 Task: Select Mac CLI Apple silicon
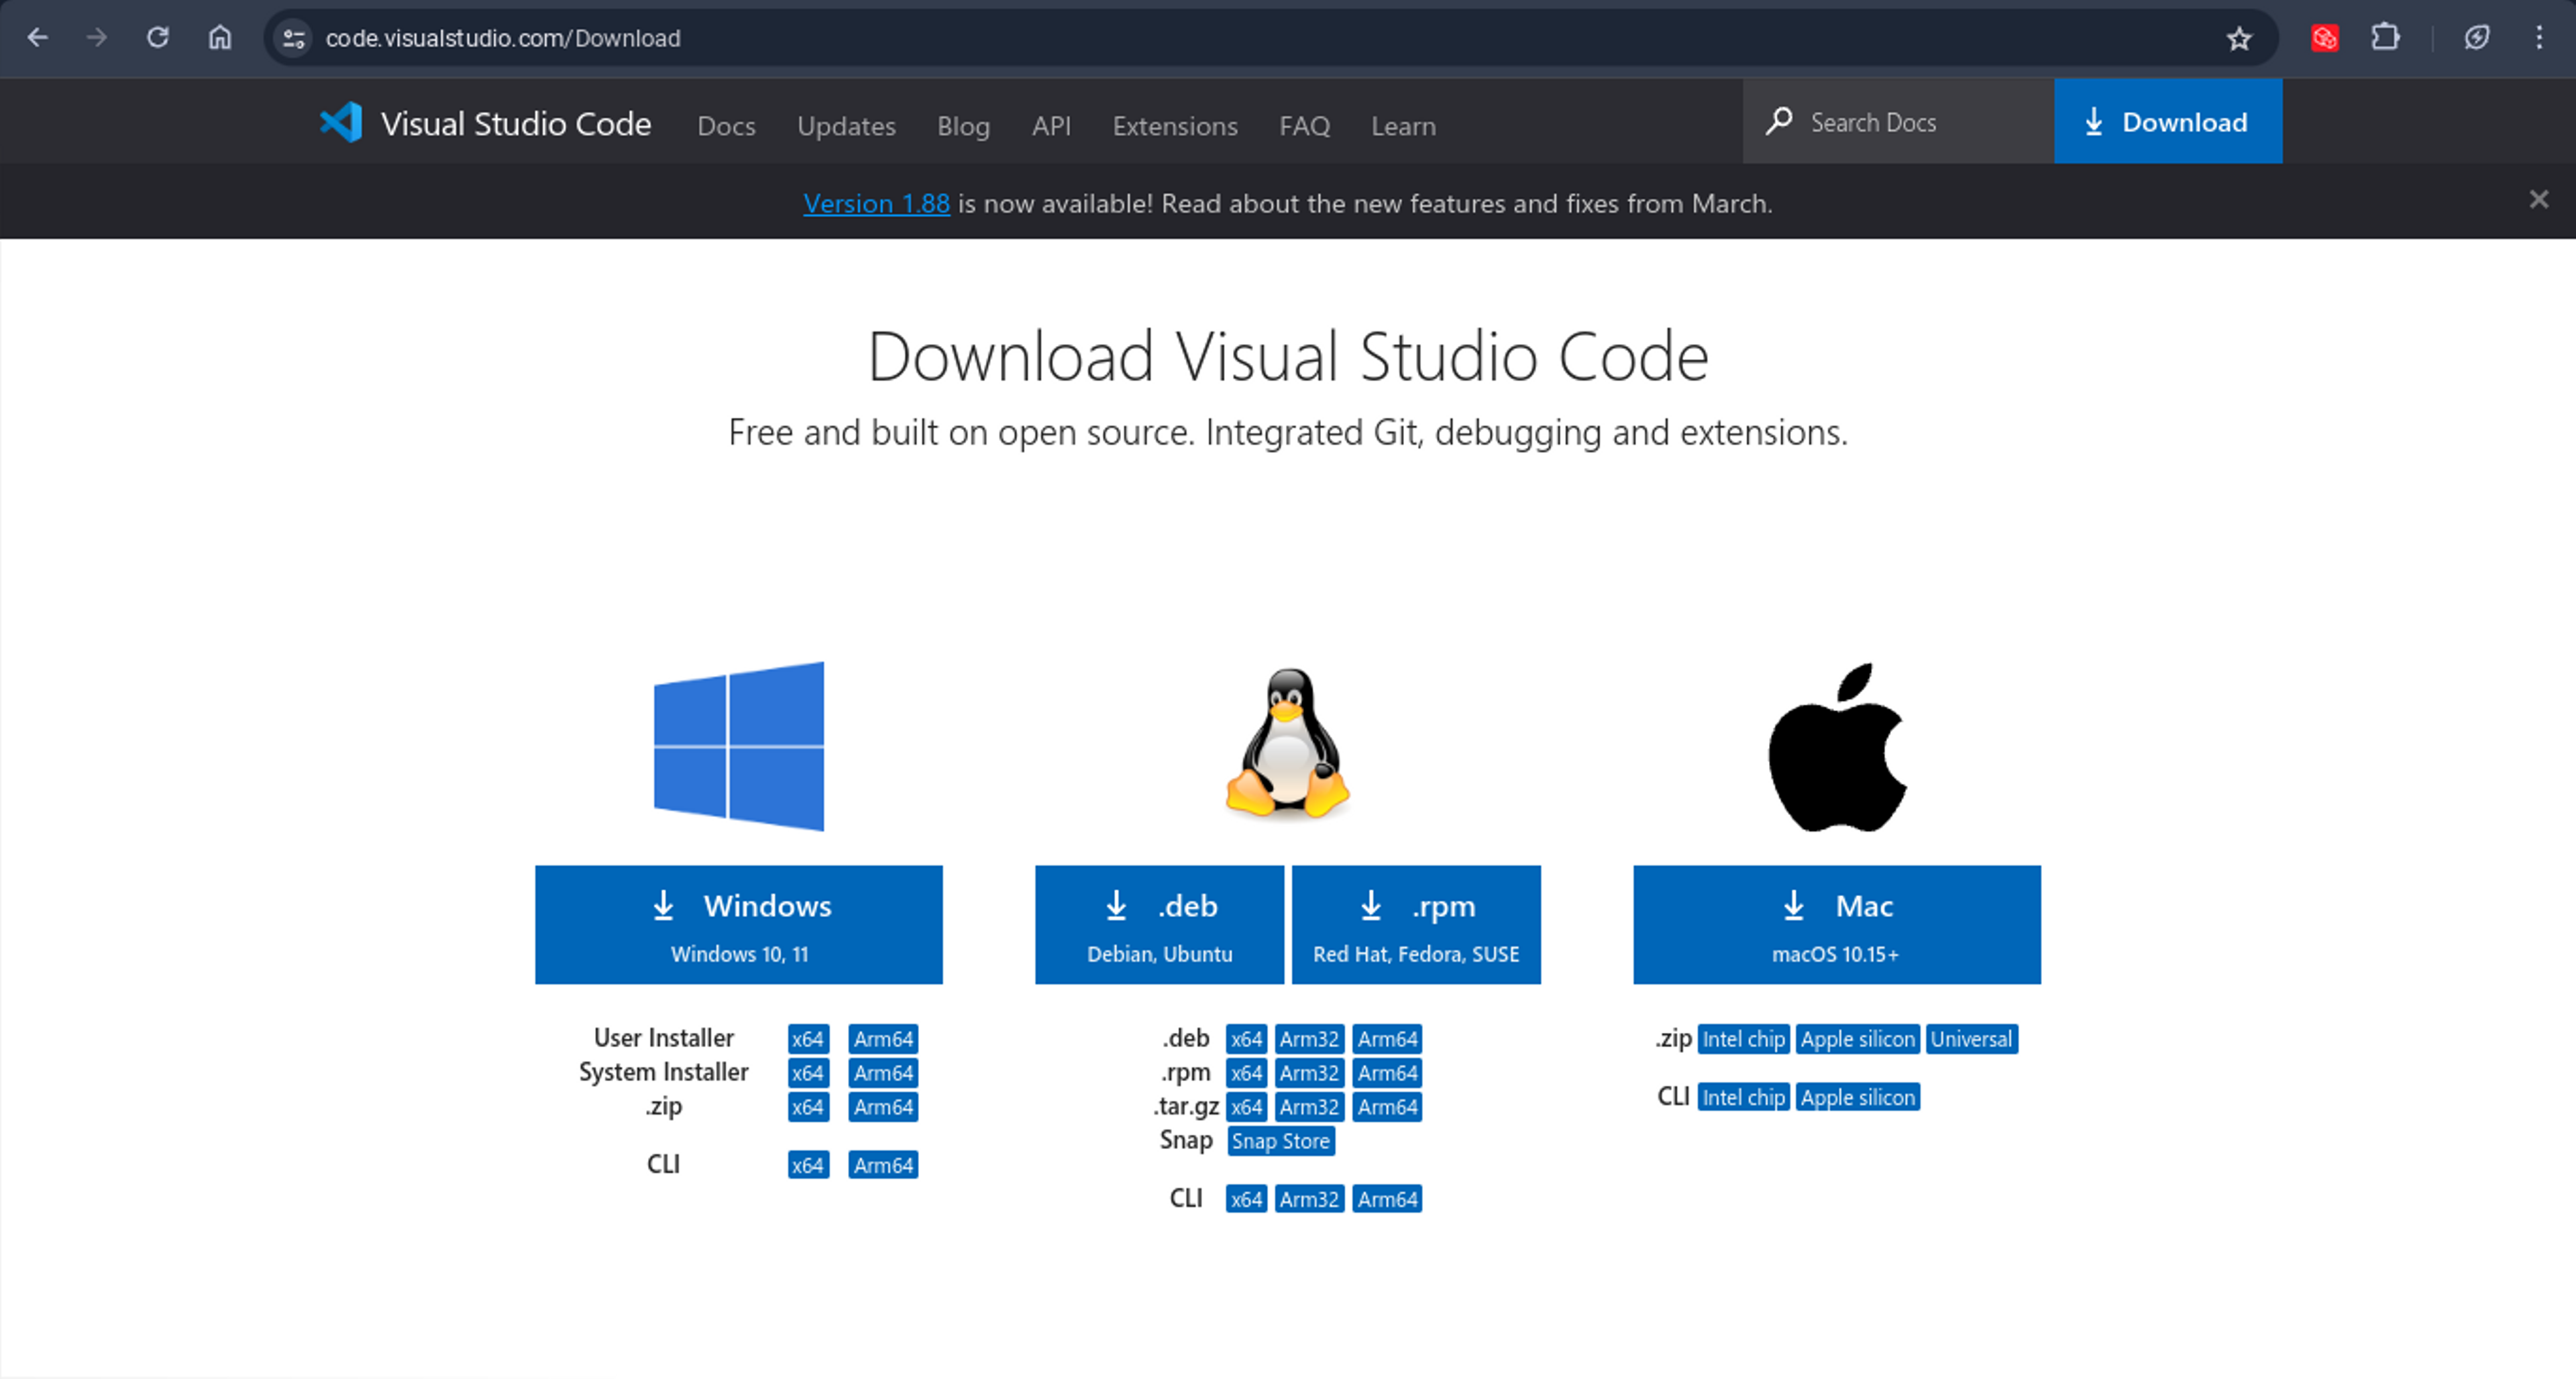tap(1857, 1097)
